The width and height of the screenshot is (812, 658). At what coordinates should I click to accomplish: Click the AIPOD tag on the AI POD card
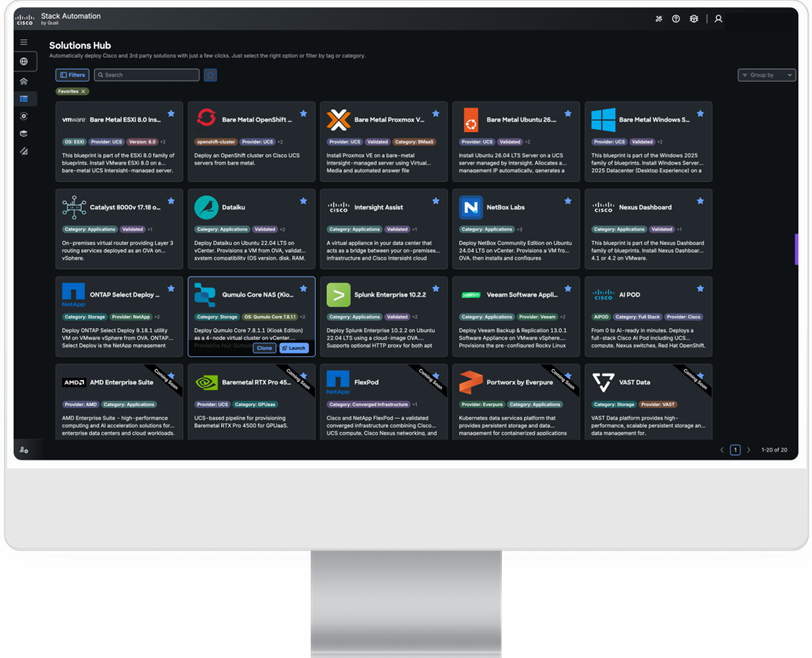[601, 317]
